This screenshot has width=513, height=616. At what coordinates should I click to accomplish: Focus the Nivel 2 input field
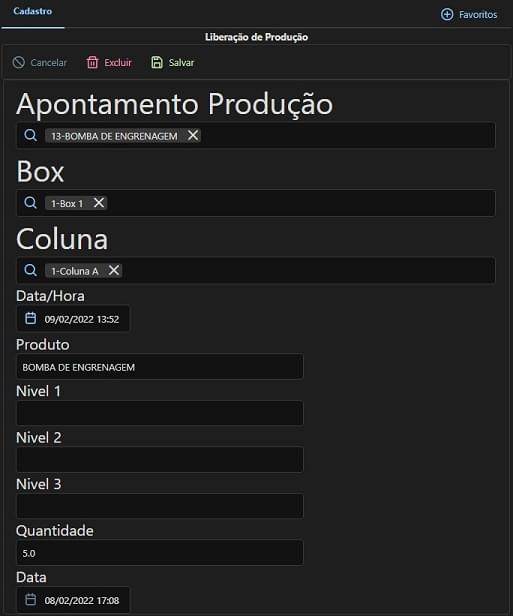click(x=159, y=459)
